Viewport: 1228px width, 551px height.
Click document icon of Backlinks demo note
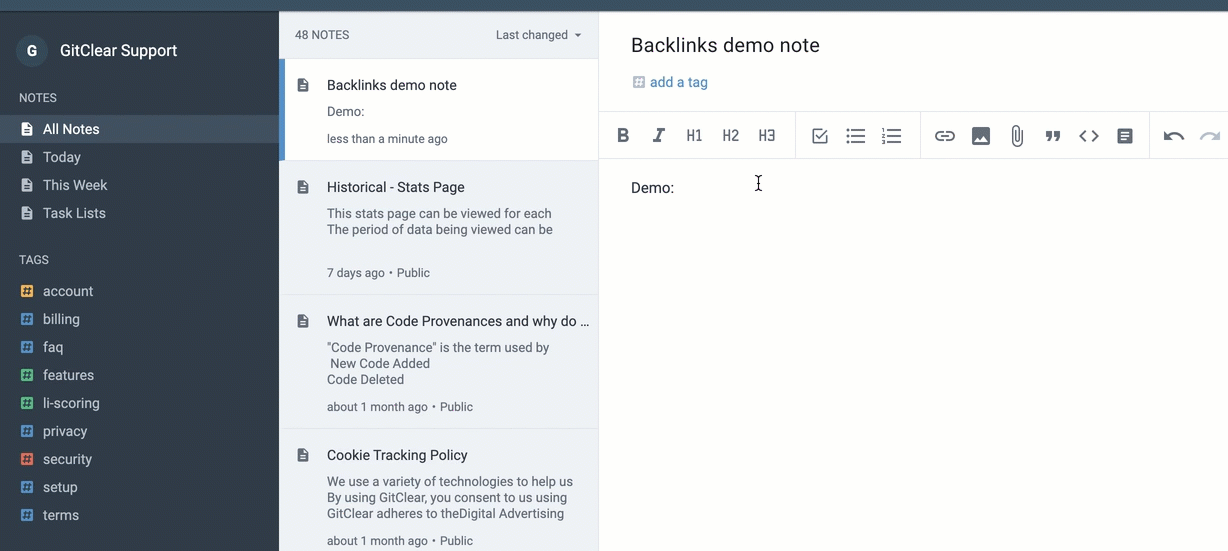pos(303,85)
